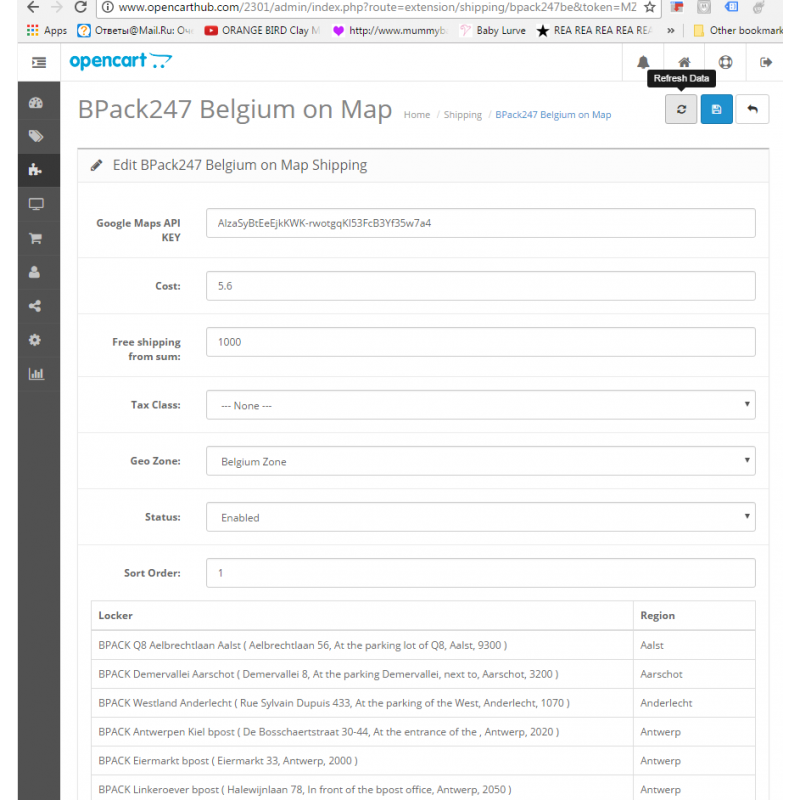Select the BPACK Westland Anderlecht row
This screenshot has height=800, width=800.
click(x=423, y=703)
